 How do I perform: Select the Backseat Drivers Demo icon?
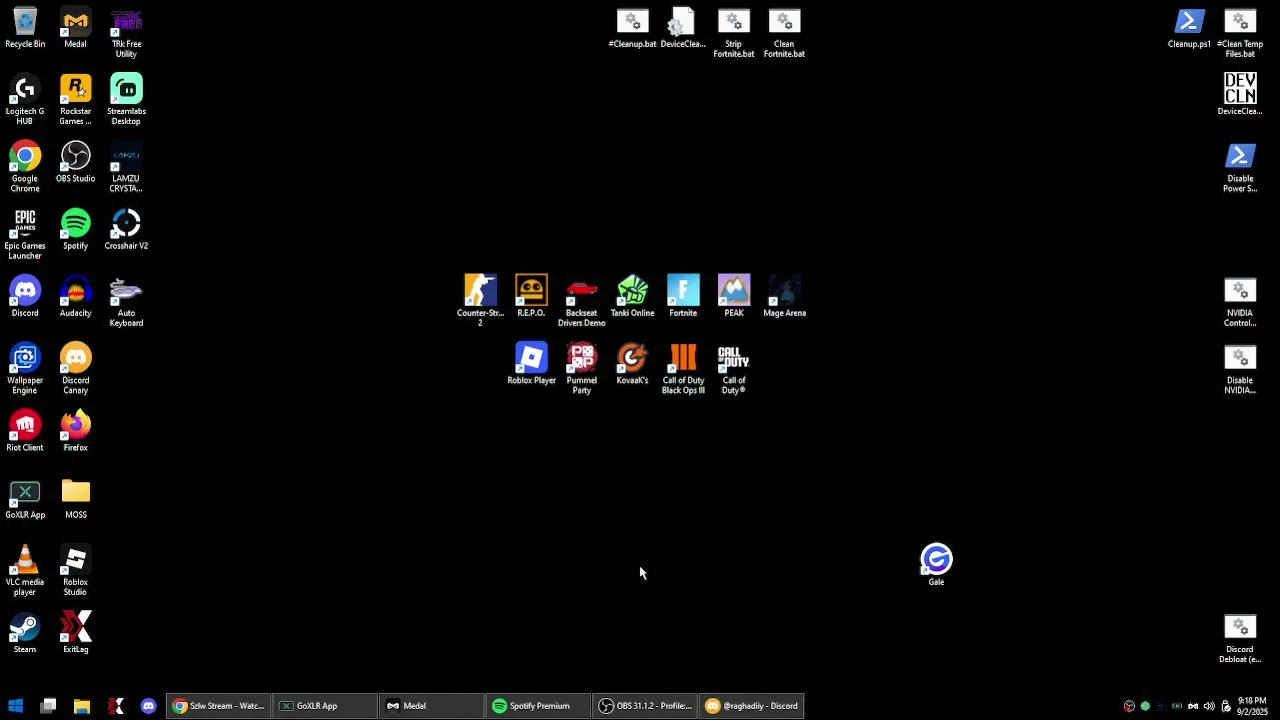point(582,301)
